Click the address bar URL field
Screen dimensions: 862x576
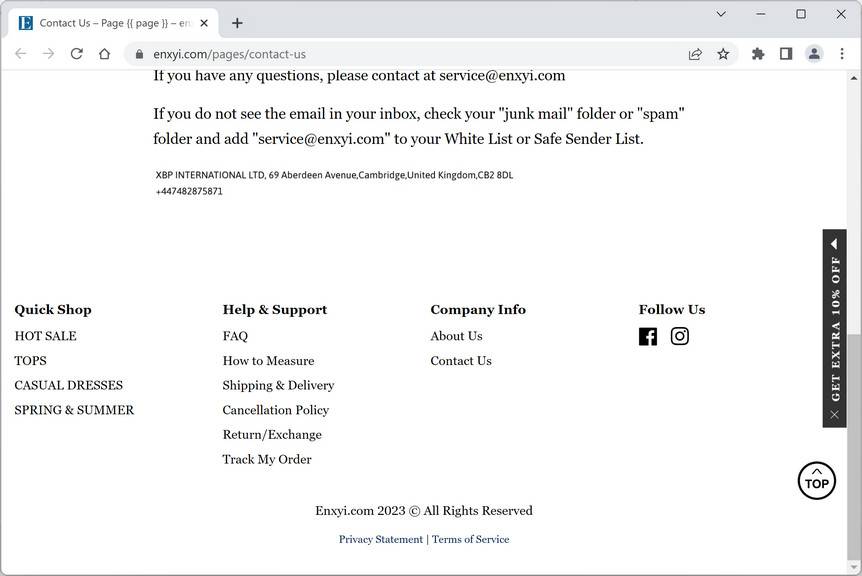[400, 54]
